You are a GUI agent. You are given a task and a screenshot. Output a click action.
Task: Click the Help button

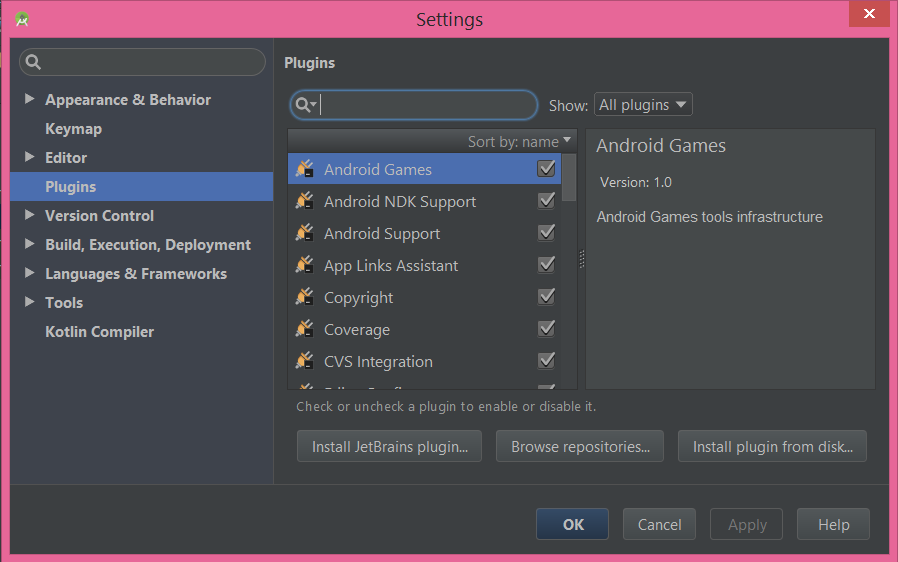click(x=833, y=524)
